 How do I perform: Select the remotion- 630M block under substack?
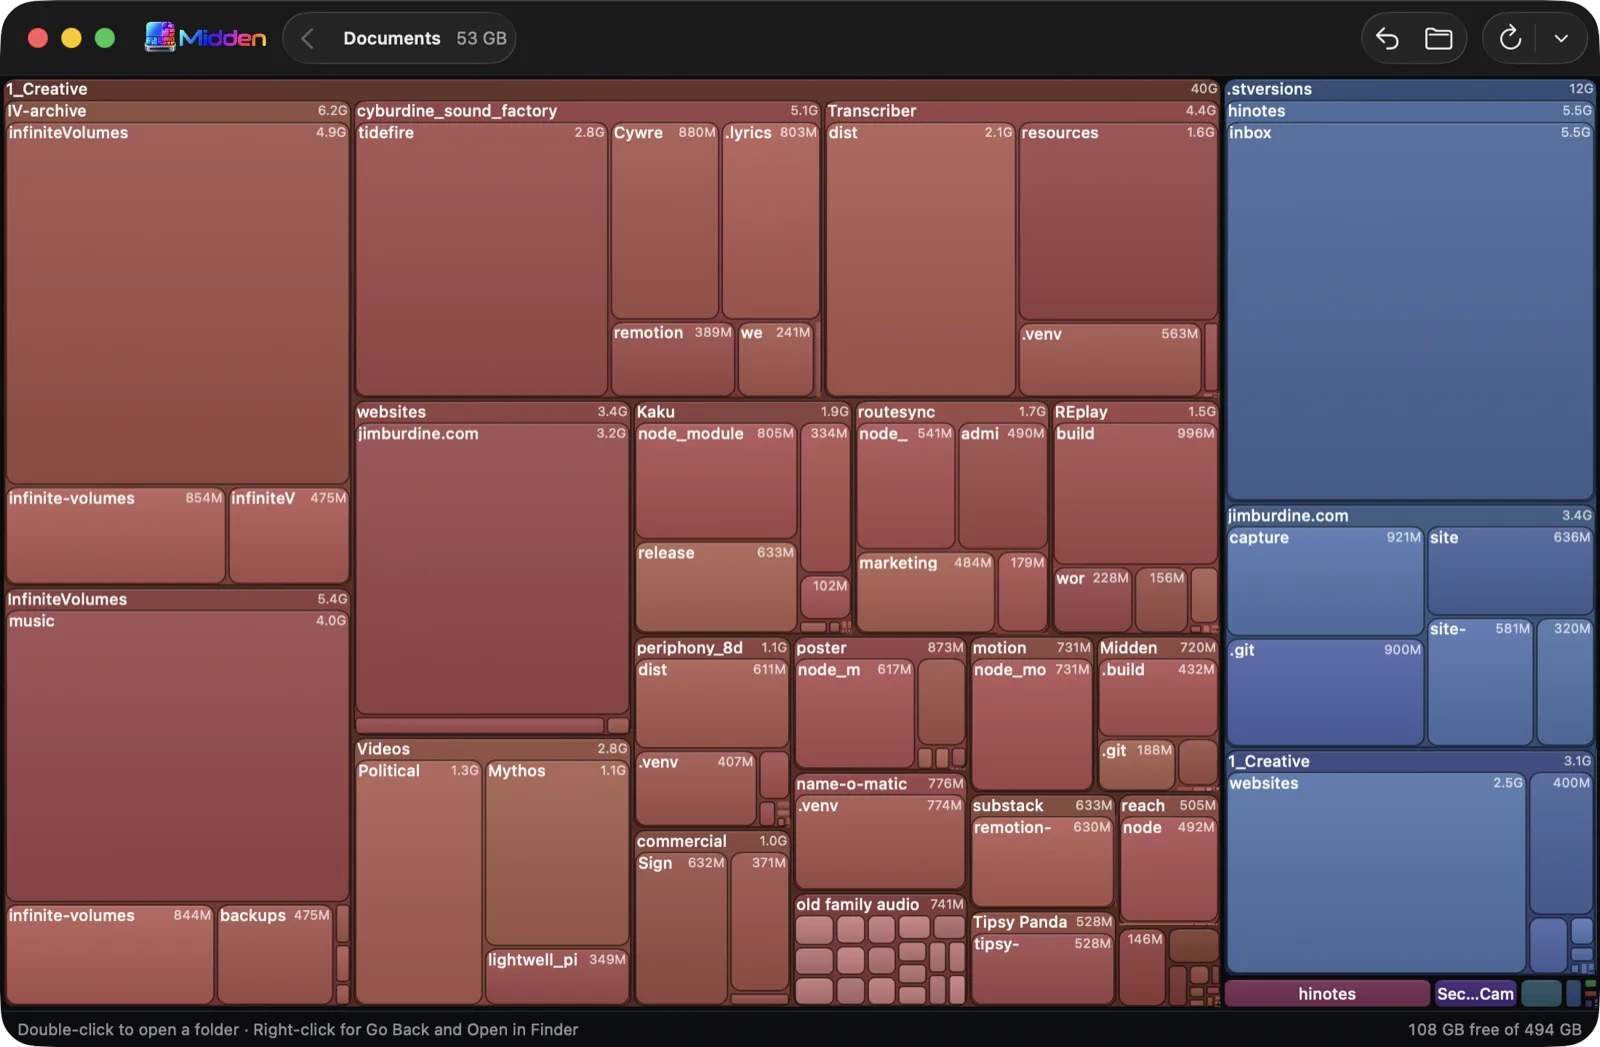point(1042,863)
